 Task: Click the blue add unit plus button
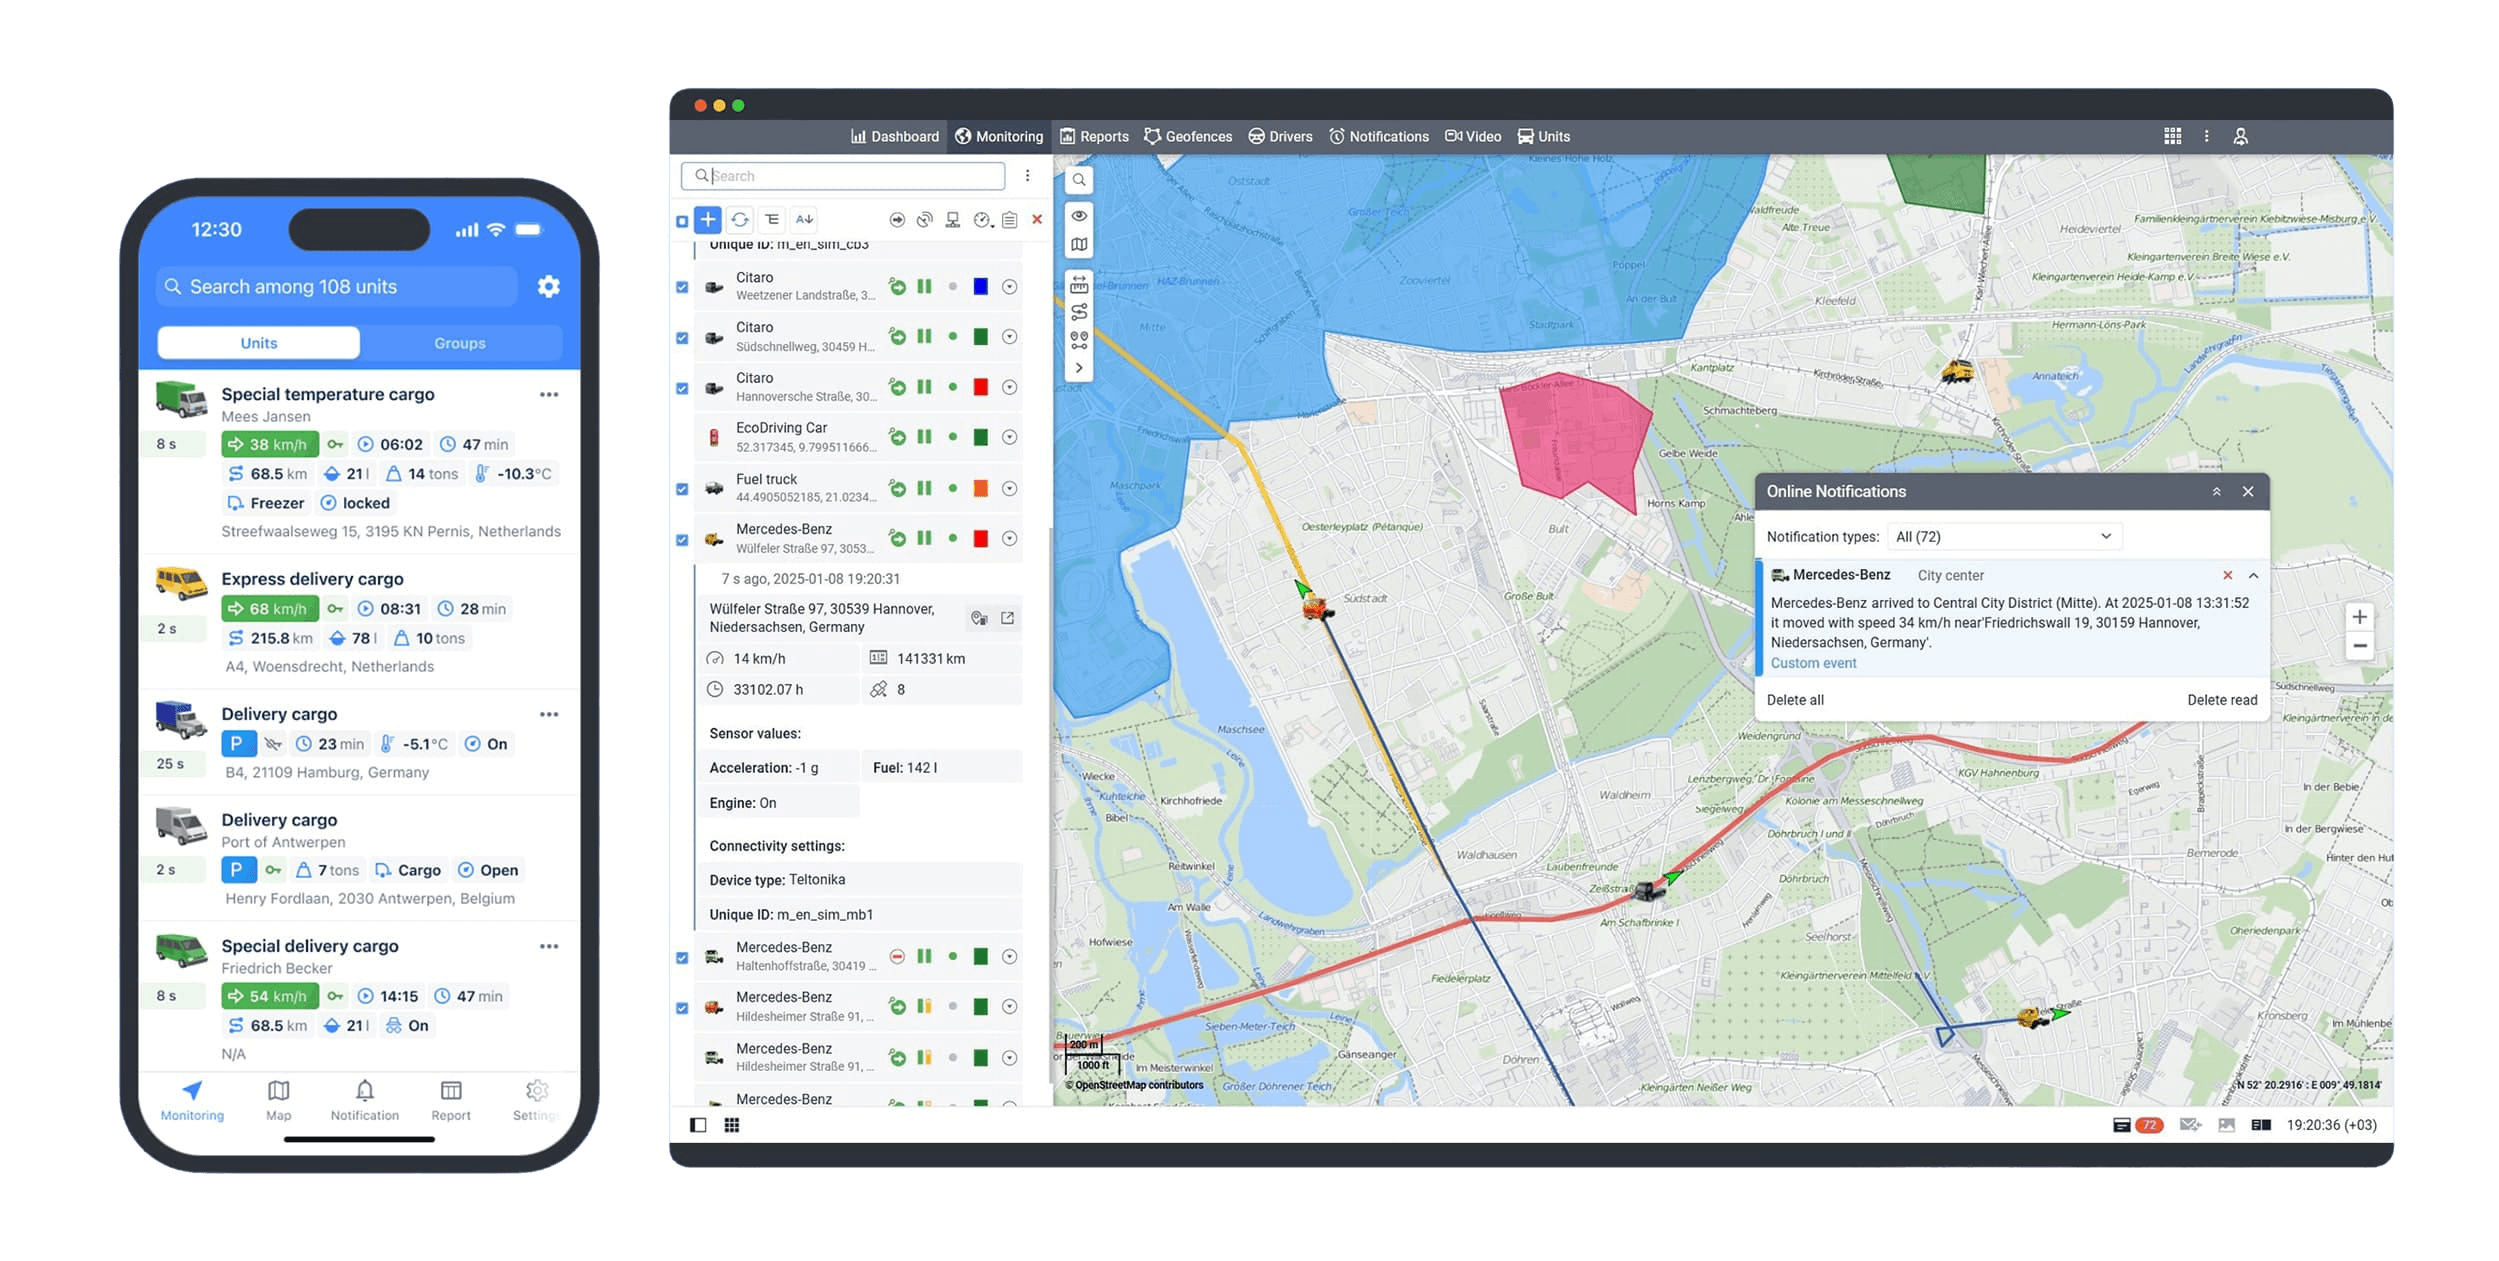pos(707,219)
